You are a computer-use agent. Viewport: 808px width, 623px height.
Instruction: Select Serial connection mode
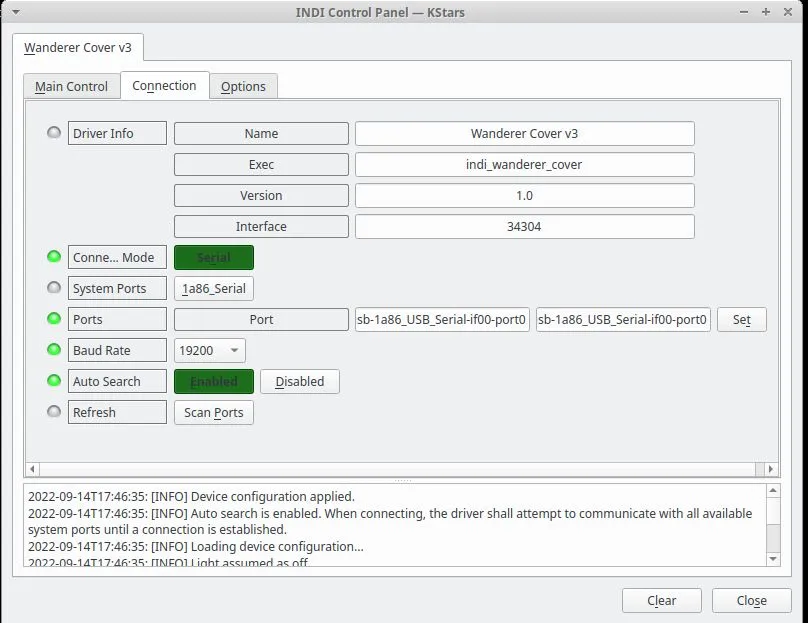coord(214,258)
